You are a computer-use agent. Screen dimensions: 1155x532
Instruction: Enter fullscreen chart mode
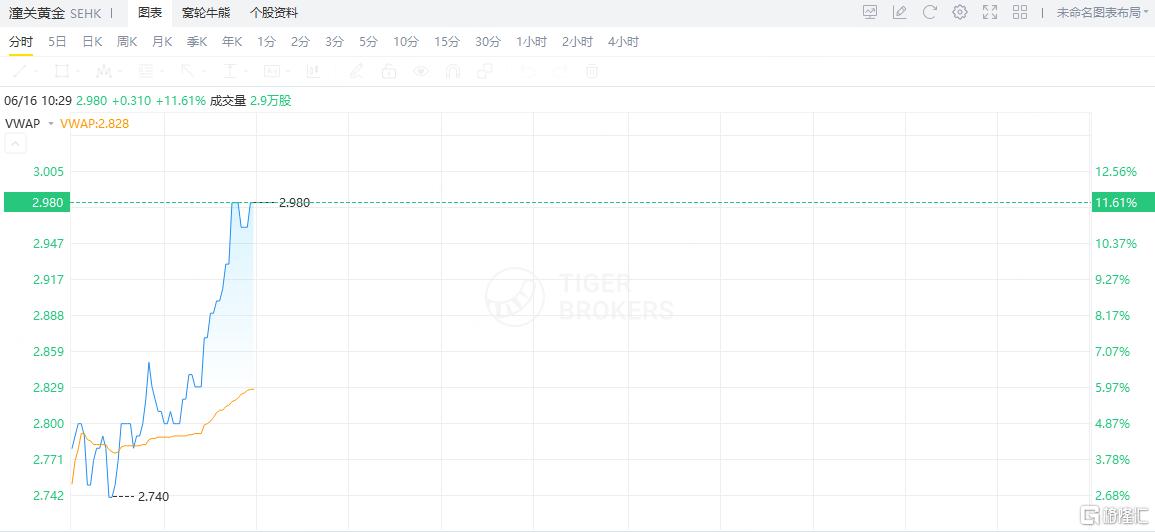coord(990,12)
